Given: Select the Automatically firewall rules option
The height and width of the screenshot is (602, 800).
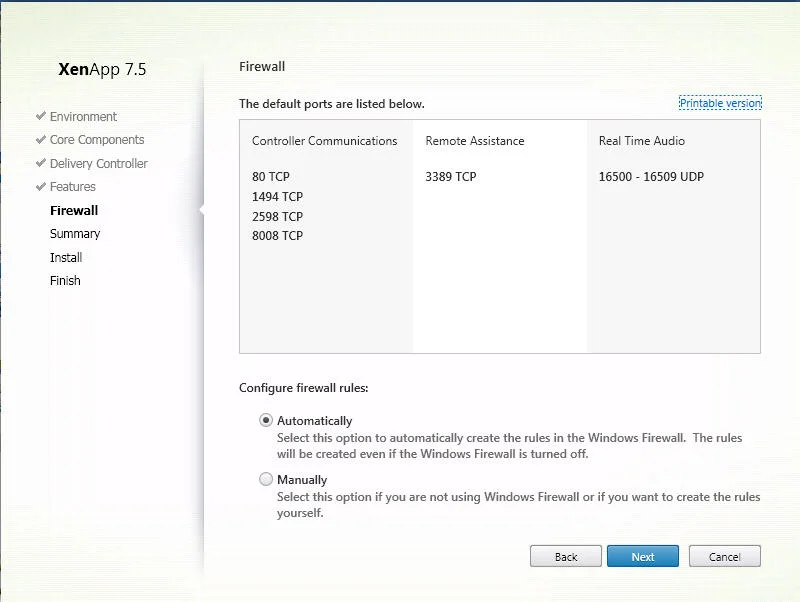Looking at the screenshot, I should [266, 420].
